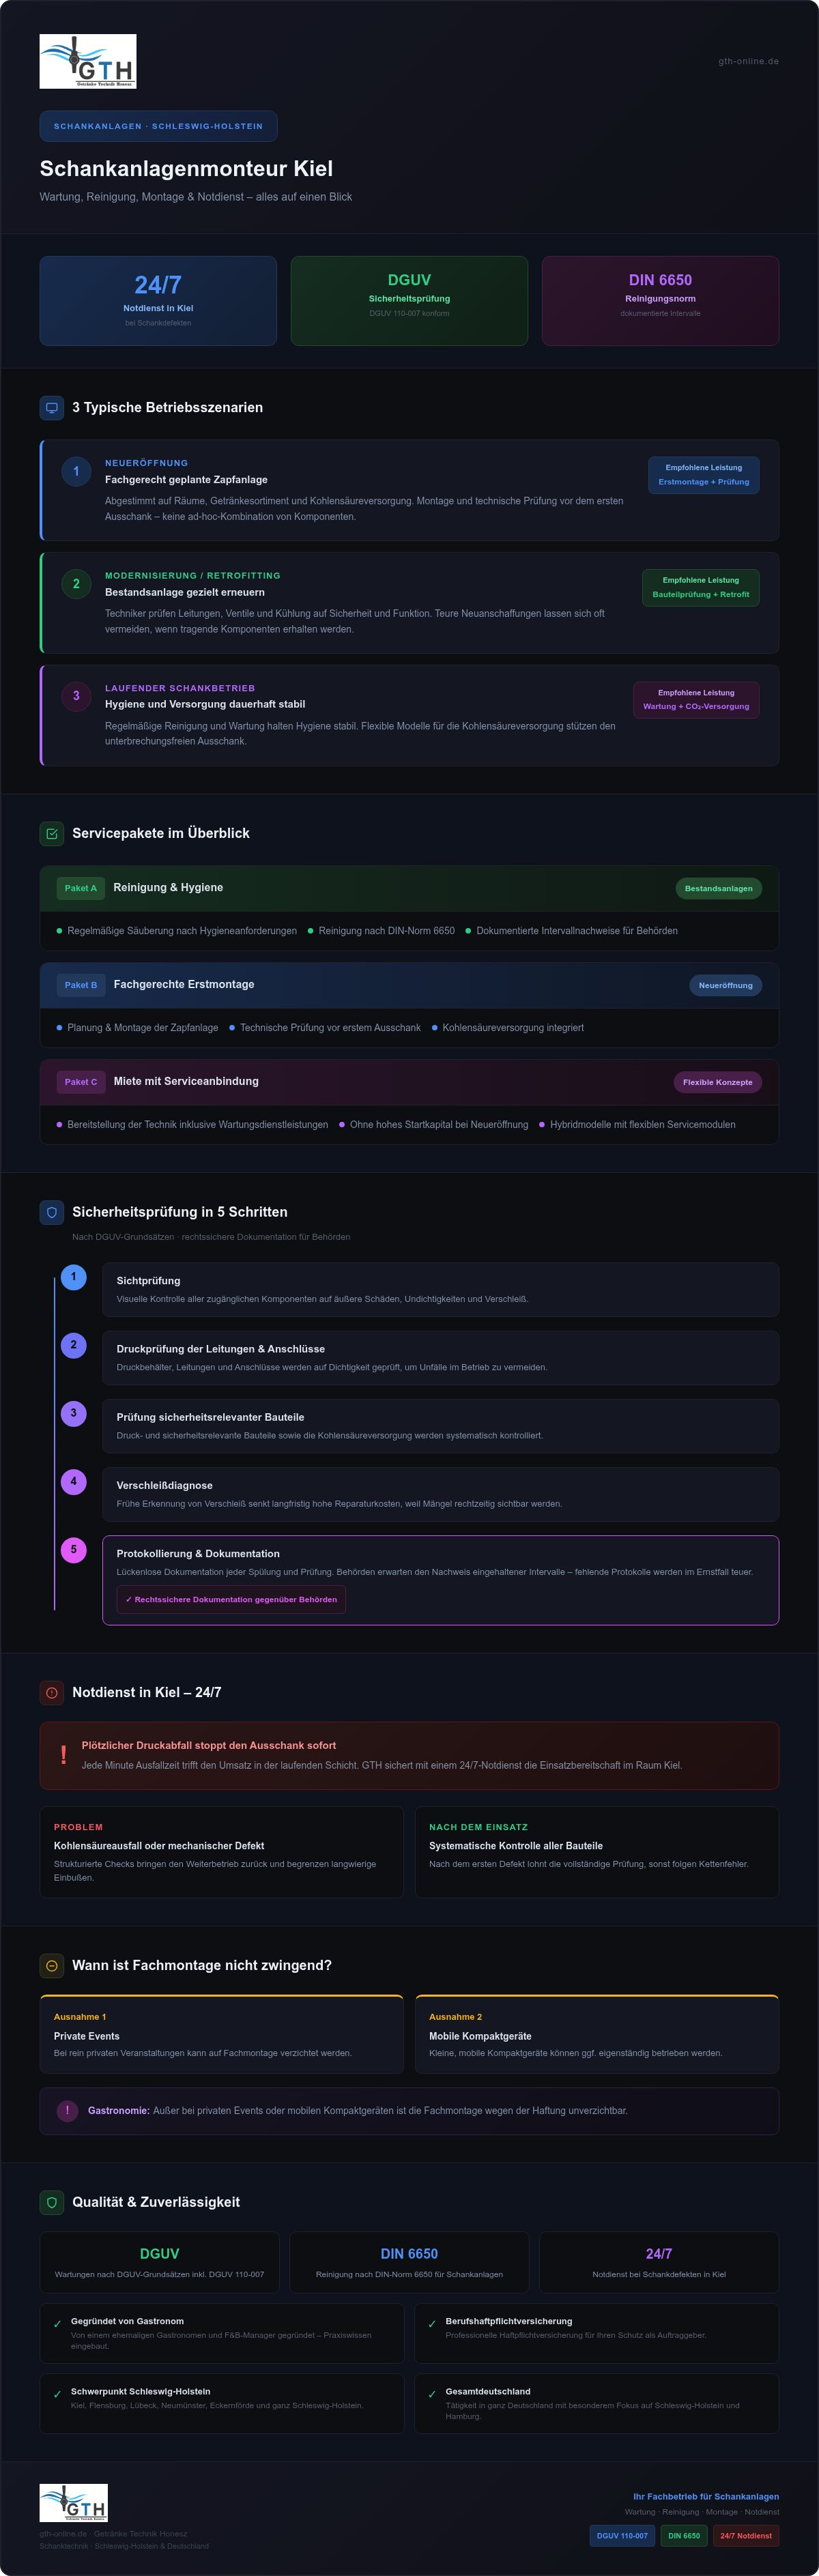Click the Schankanlagen · Schleswig-Holstein tag
This screenshot has width=819, height=2576.
[x=158, y=126]
